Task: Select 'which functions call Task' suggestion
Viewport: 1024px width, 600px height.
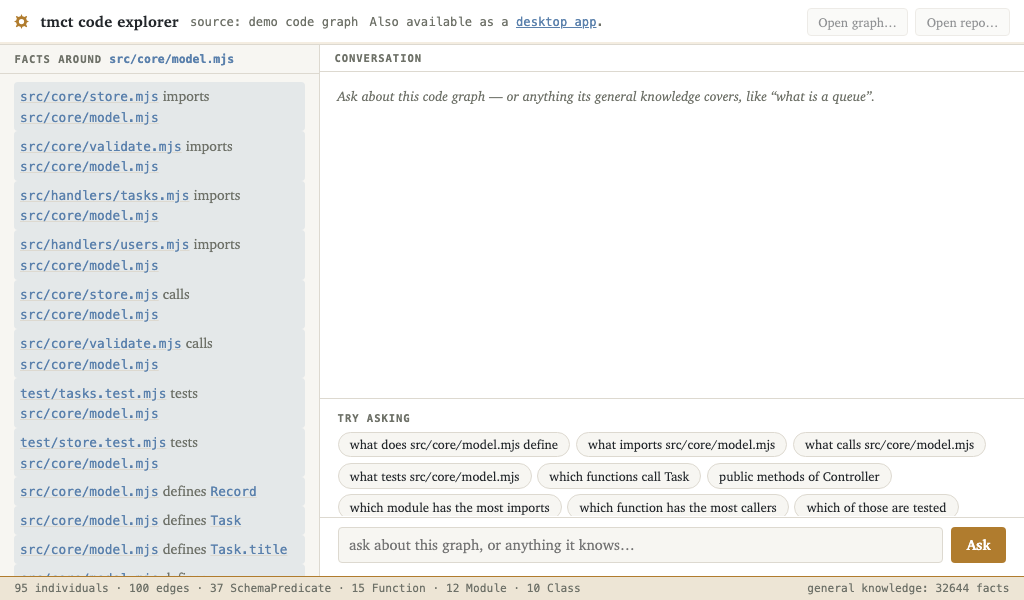Action: click(618, 477)
